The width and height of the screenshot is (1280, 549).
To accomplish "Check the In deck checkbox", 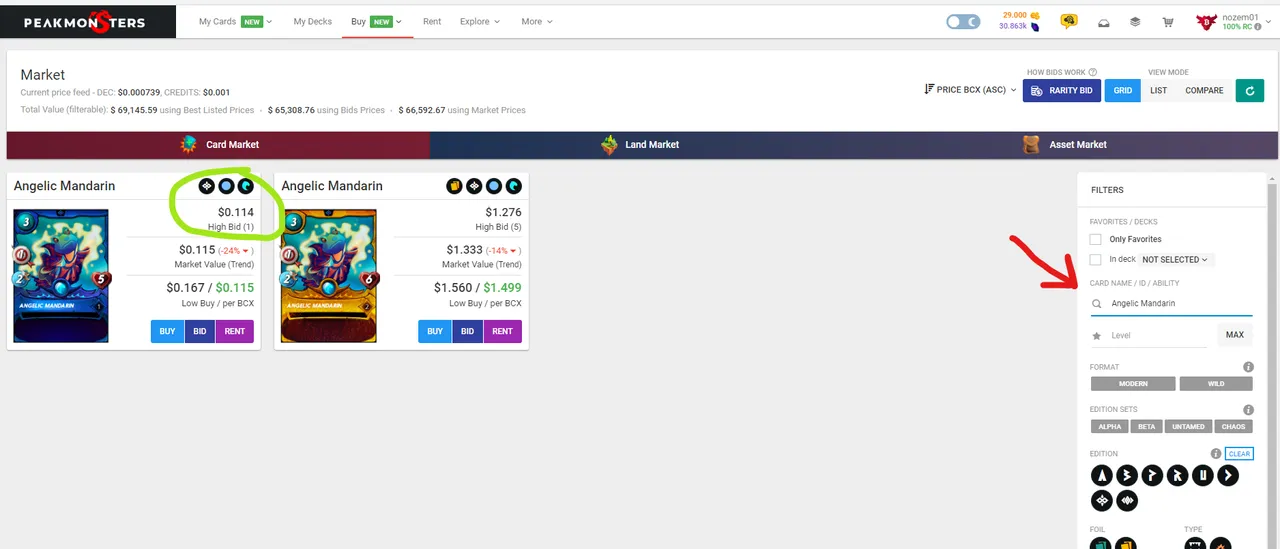I will (1096, 259).
